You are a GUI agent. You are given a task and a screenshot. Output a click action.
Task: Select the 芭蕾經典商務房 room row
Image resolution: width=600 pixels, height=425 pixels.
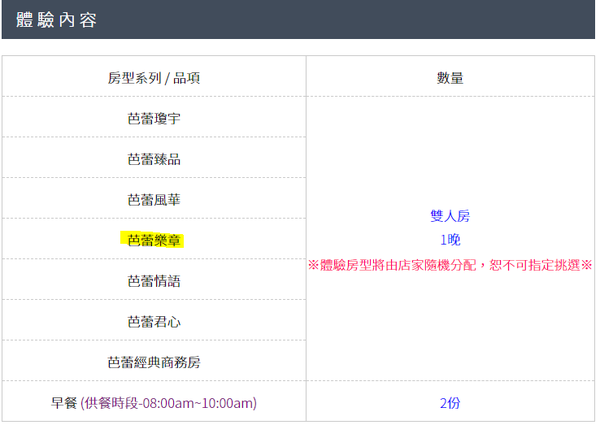coord(154,362)
